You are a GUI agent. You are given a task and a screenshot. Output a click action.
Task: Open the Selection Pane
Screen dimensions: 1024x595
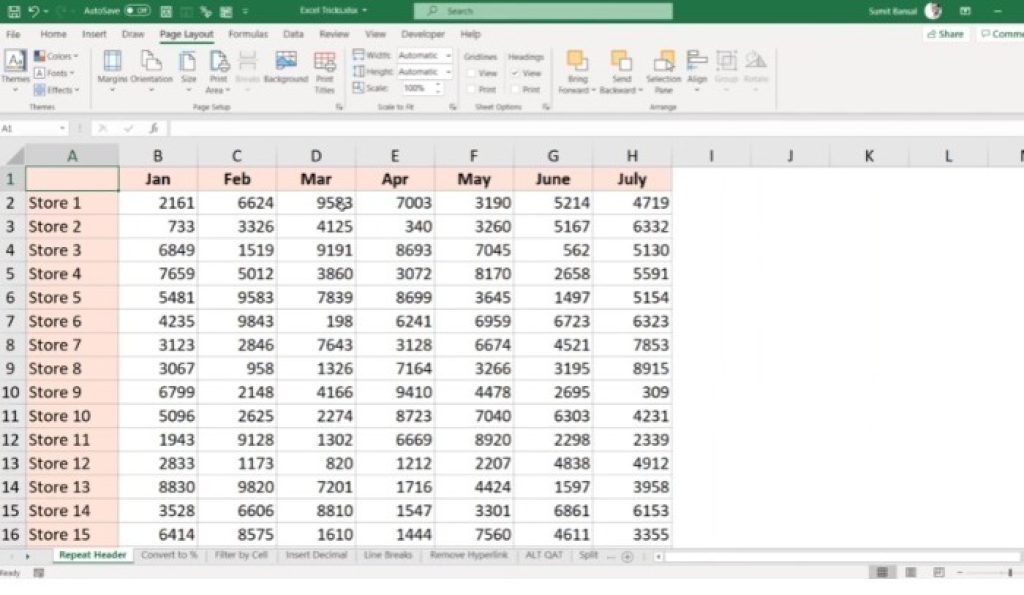[x=663, y=72]
